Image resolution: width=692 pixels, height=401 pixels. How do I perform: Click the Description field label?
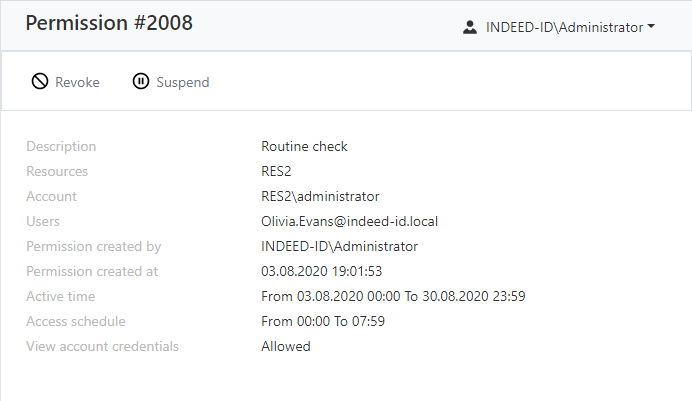pos(61,146)
